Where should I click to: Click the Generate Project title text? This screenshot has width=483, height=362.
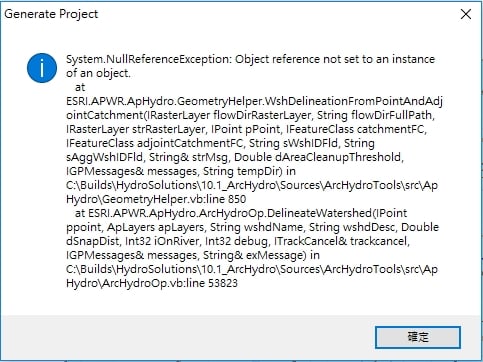click(51, 14)
